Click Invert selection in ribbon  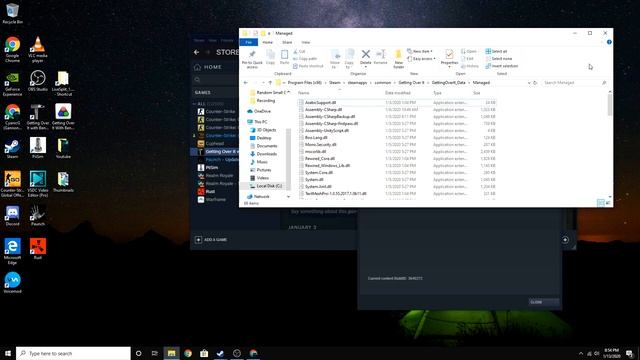(502, 66)
